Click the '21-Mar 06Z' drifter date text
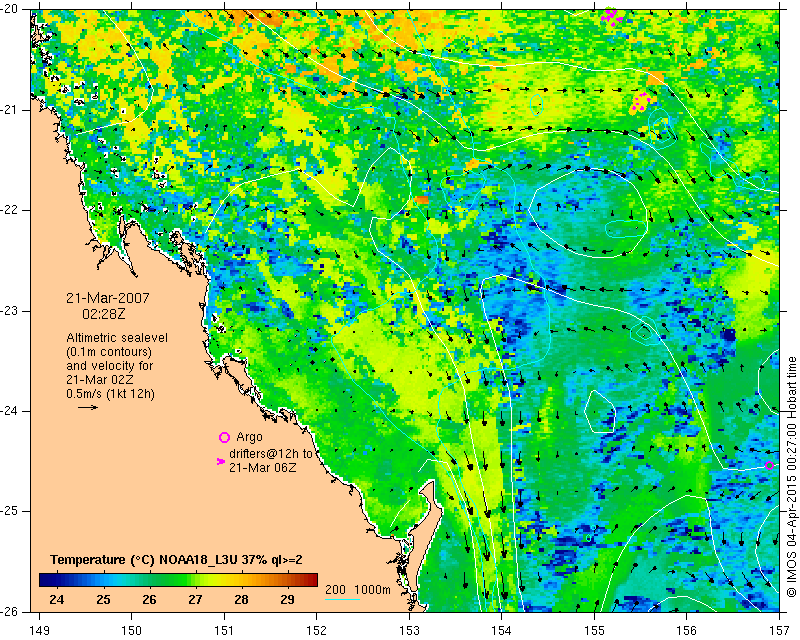Screen dimensions: 800x640 (x=262, y=467)
